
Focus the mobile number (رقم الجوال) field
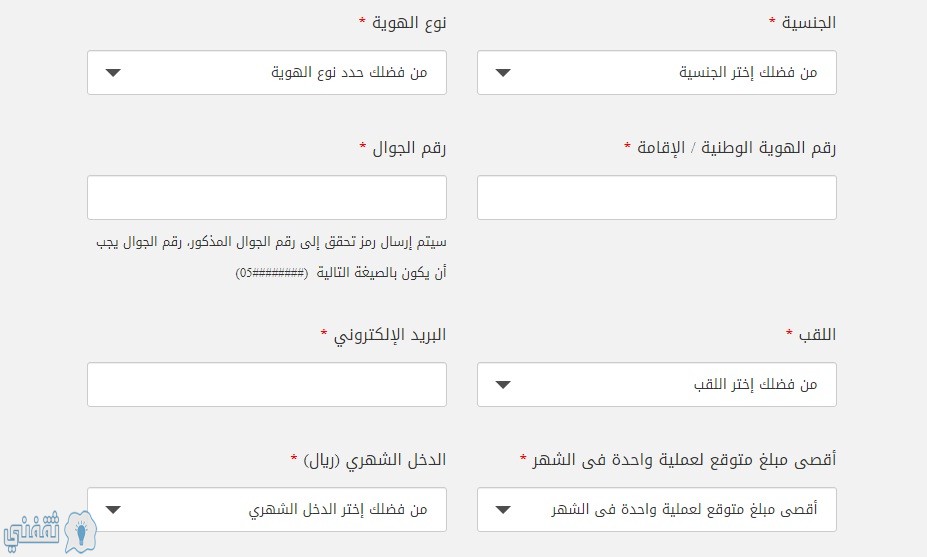(267, 197)
